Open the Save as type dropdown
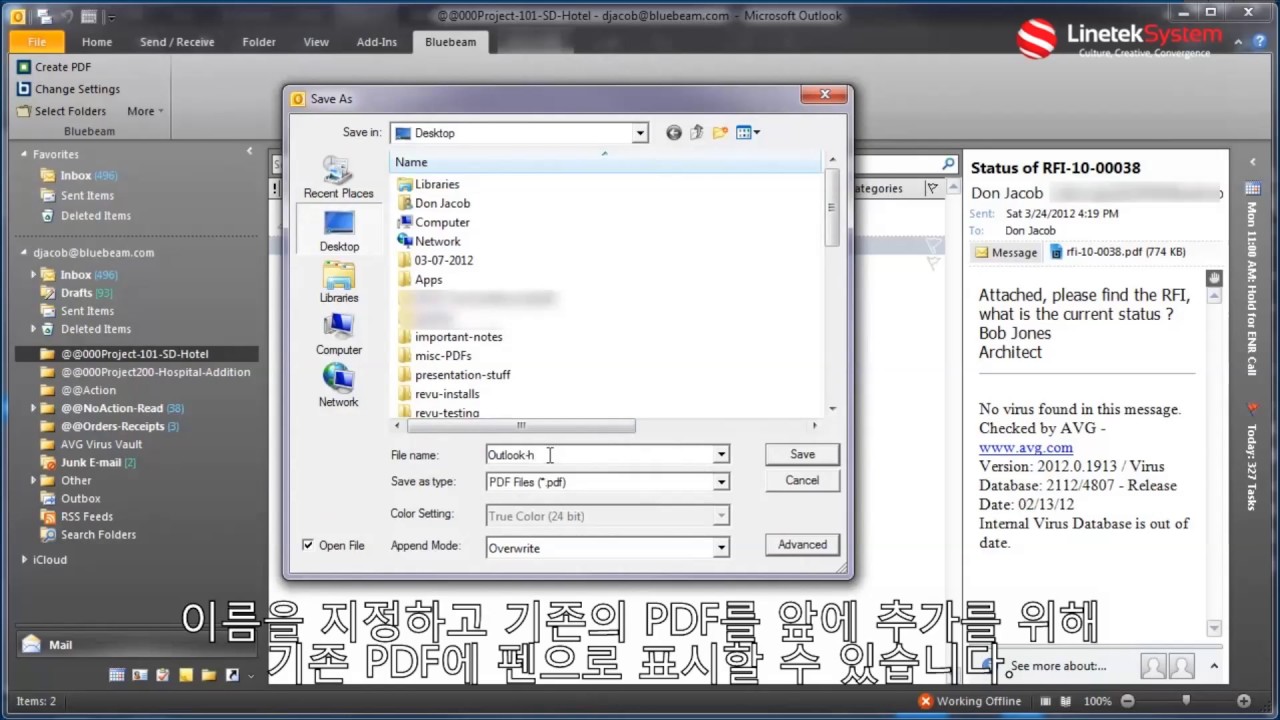Viewport: 1280px width, 720px height. coord(720,482)
